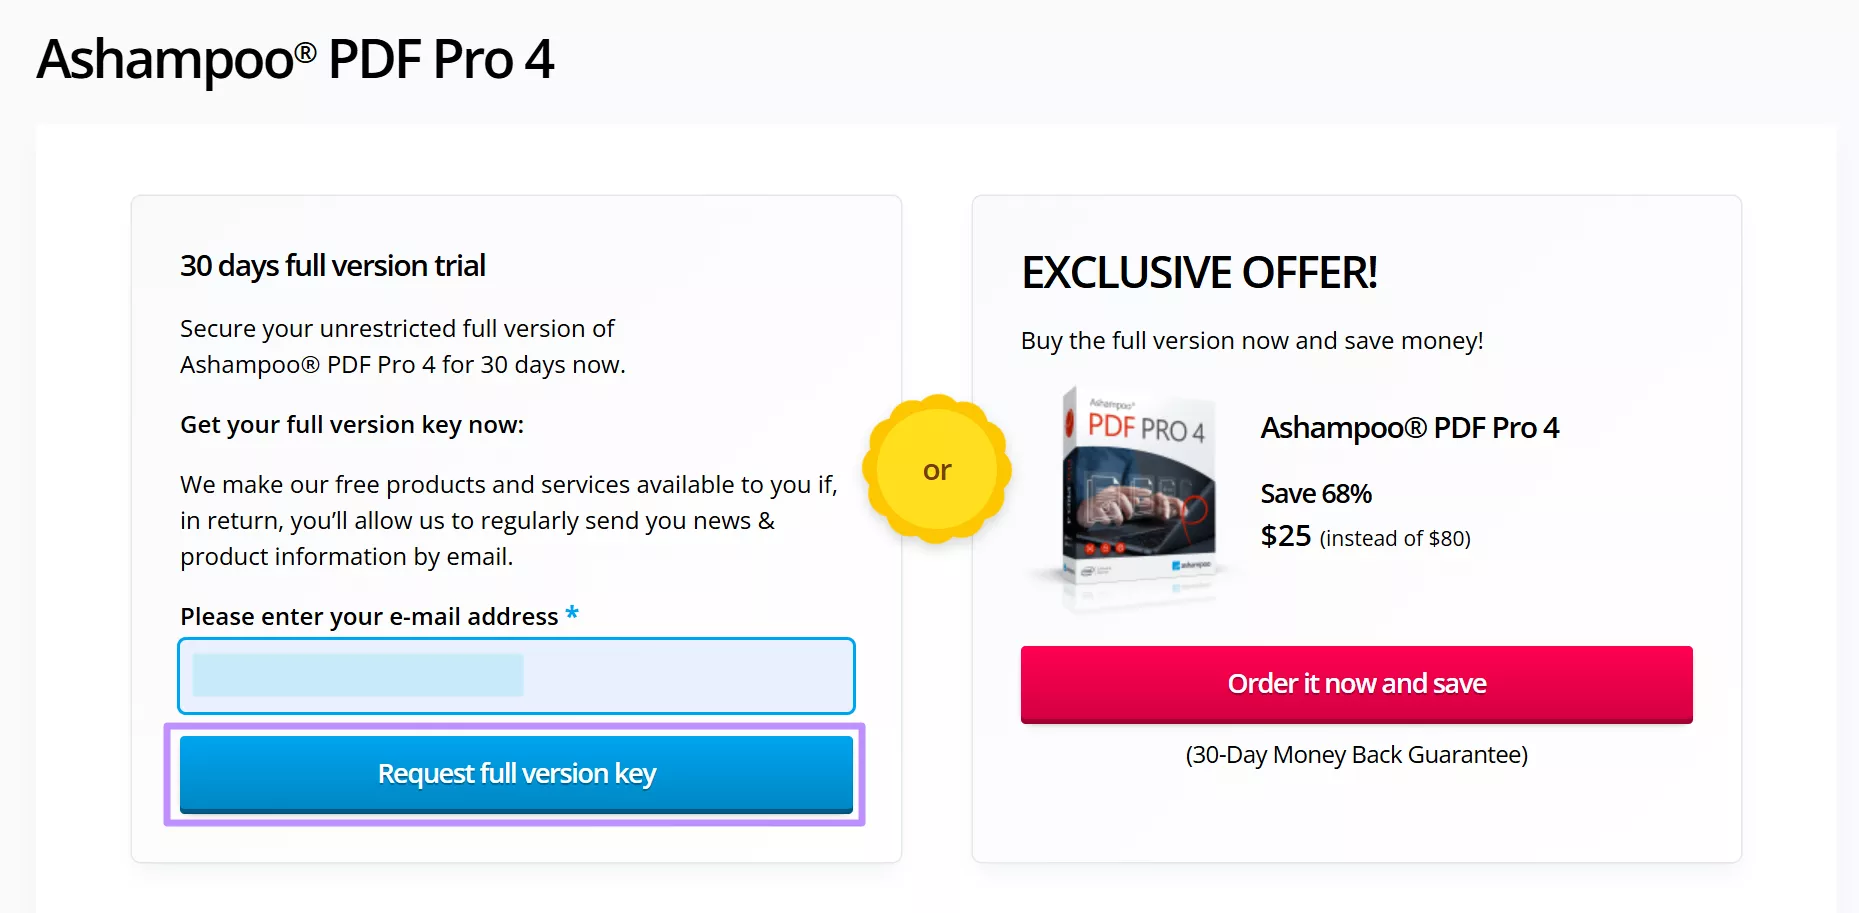Click the "Save 68%" label

point(1316,494)
